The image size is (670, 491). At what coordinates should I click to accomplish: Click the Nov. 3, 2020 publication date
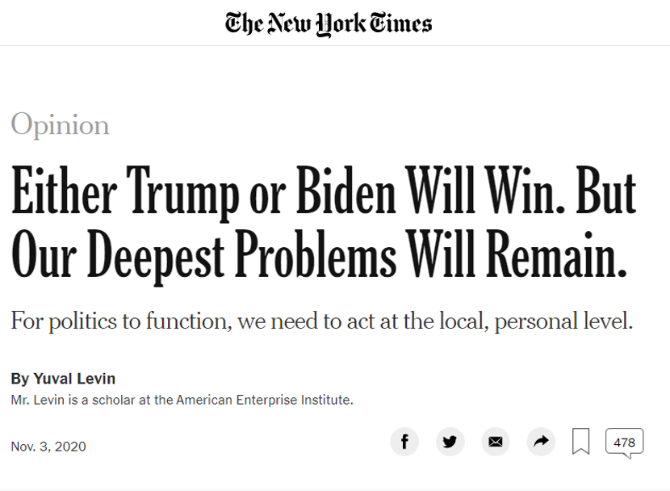coord(48,445)
